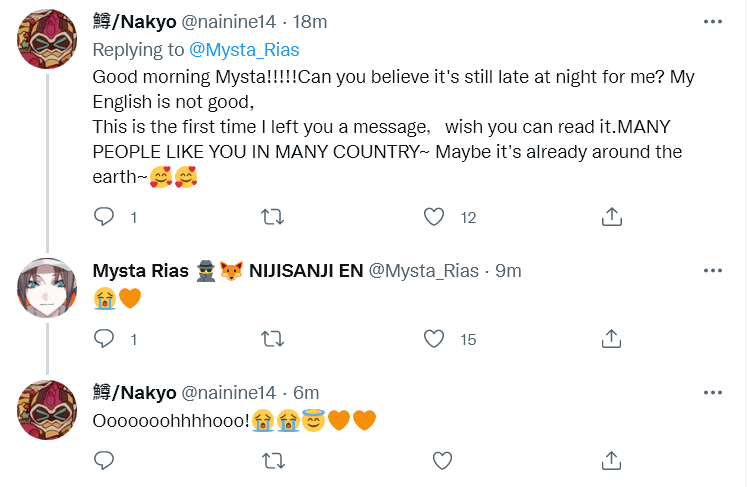Image resolution: width=747 pixels, height=487 pixels.
Task: Reply to Nakyo's first good morning tweet
Action: click(x=105, y=217)
